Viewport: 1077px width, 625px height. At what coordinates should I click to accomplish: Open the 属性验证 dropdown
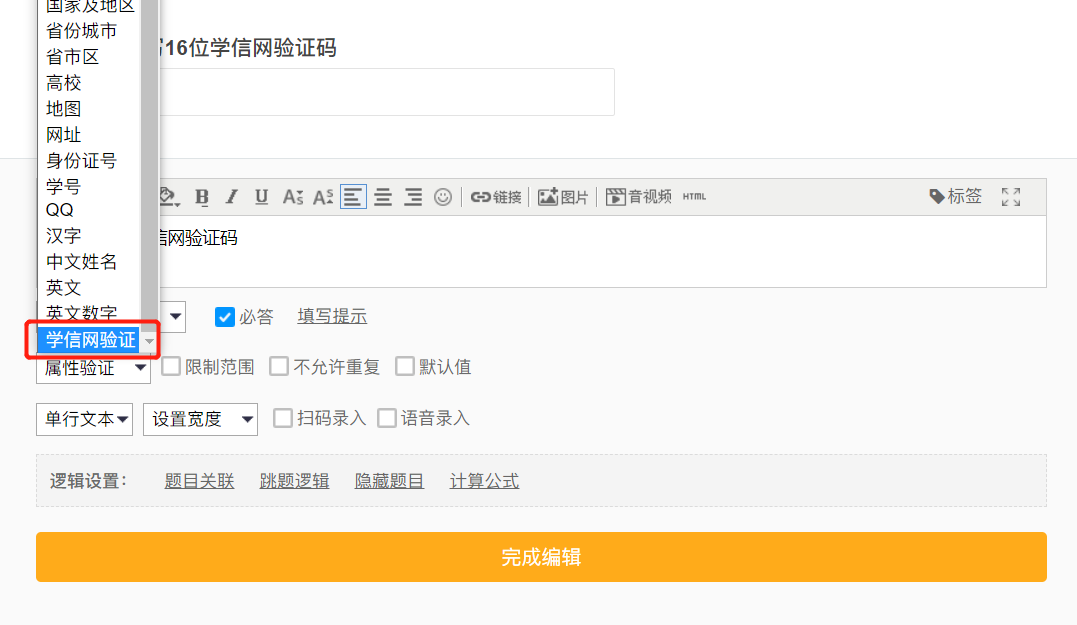click(x=93, y=369)
